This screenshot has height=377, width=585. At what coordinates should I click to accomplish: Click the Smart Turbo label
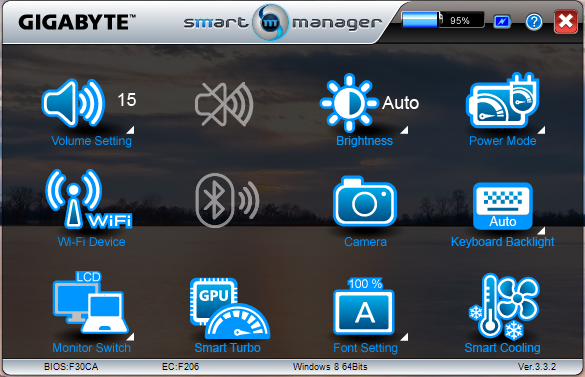pyautogui.click(x=227, y=348)
